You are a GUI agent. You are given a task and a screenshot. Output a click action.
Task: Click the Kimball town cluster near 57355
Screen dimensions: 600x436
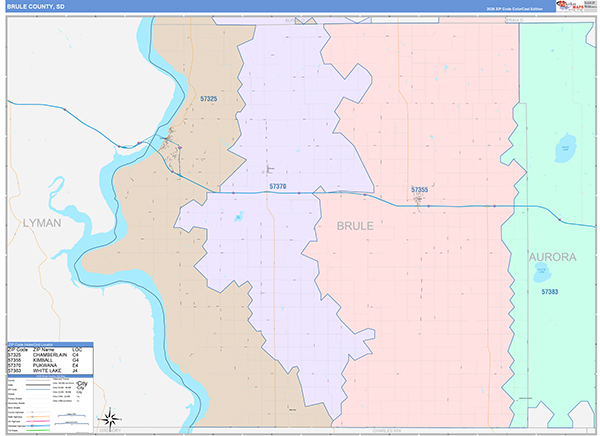coord(418,200)
